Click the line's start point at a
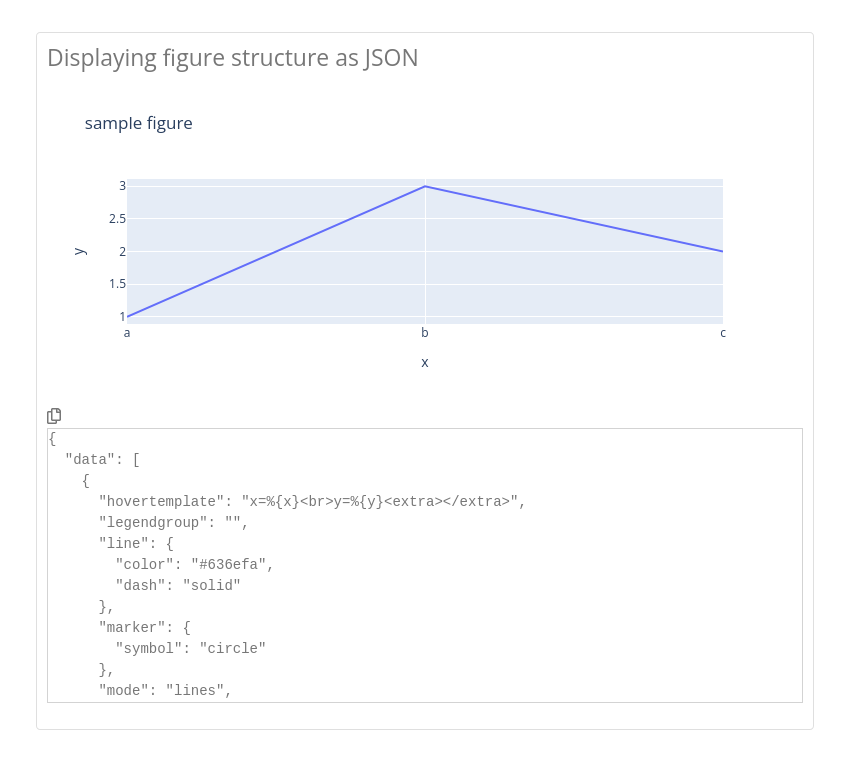850x765 pixels. point(128,316)
